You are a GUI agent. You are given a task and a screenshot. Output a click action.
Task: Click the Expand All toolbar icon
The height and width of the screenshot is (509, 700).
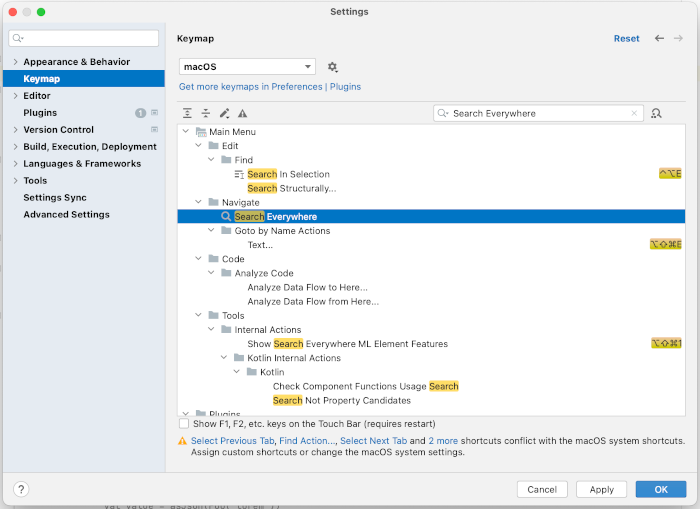(x=187, y=113)
